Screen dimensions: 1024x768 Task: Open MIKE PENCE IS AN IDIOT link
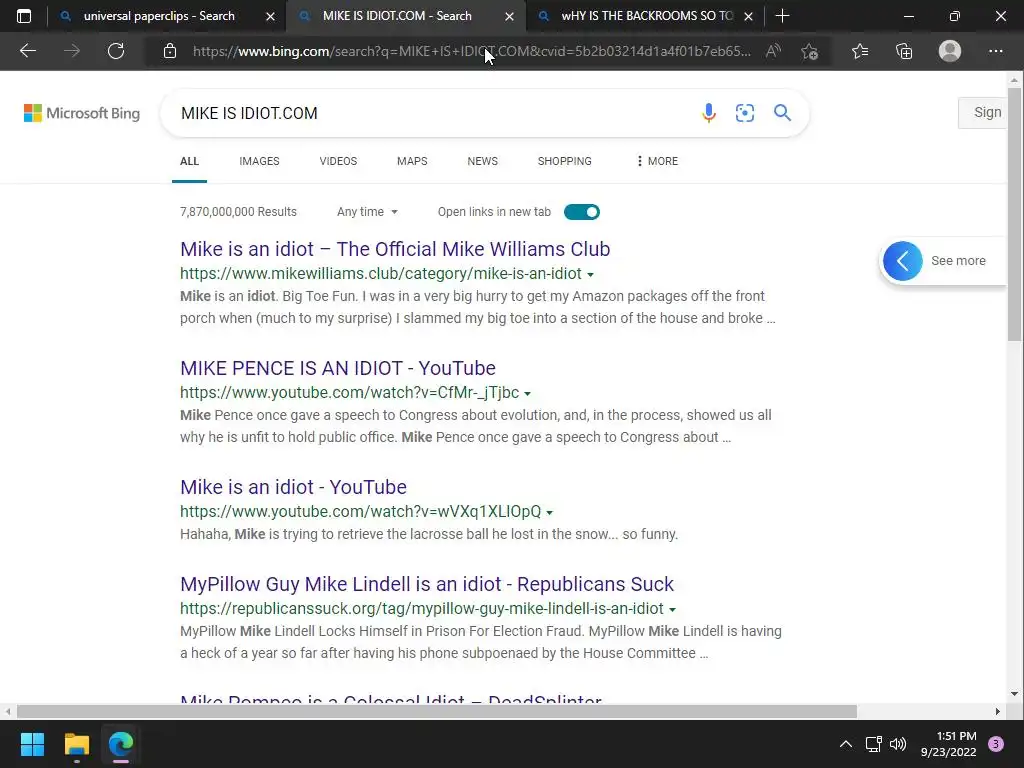point(338,368)
